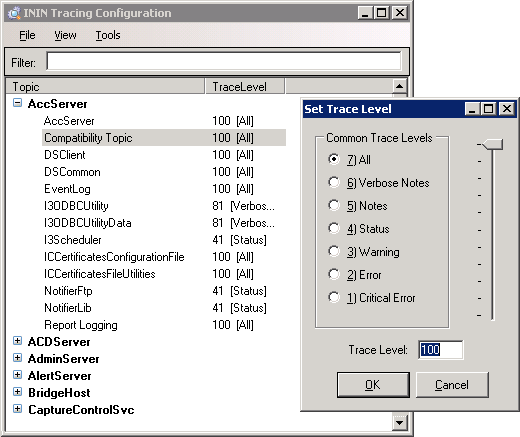The width and height of the screenshot is (520, 437).
Task: Expand the ACDServer node
Action: coord(17,341)
